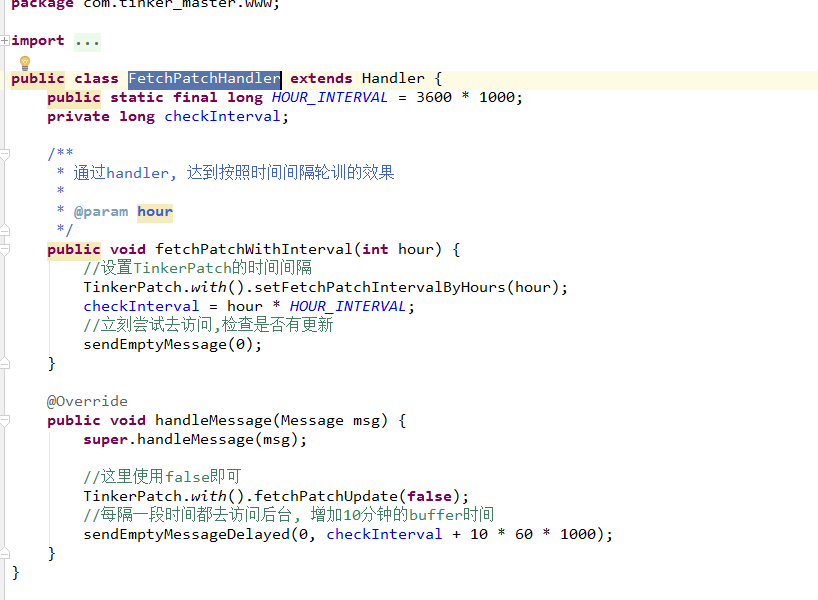The height and width of the screenshot is (600, 818).
Task: Click the @Override annotation
Action: tap(87, 401)
